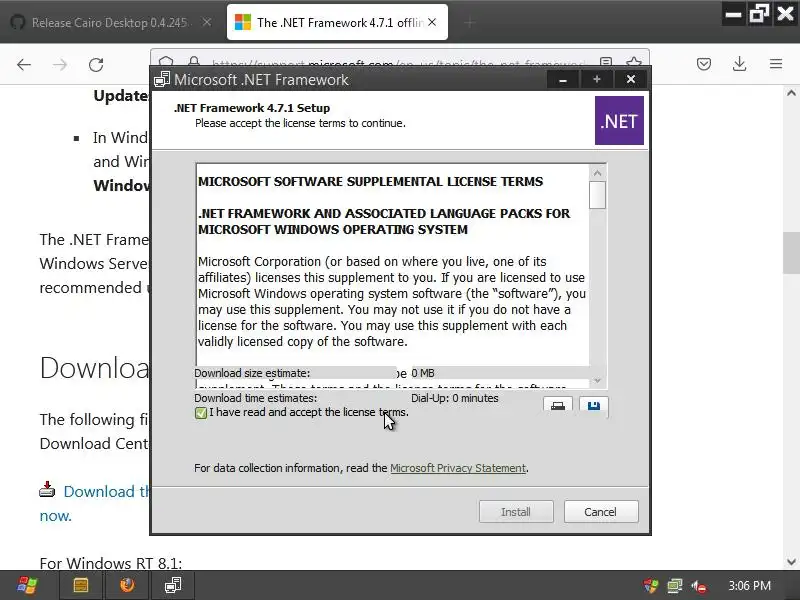Click the browser page scrollbar down arrow
This screenshot has height=600, width=800.
pos(791,562)
